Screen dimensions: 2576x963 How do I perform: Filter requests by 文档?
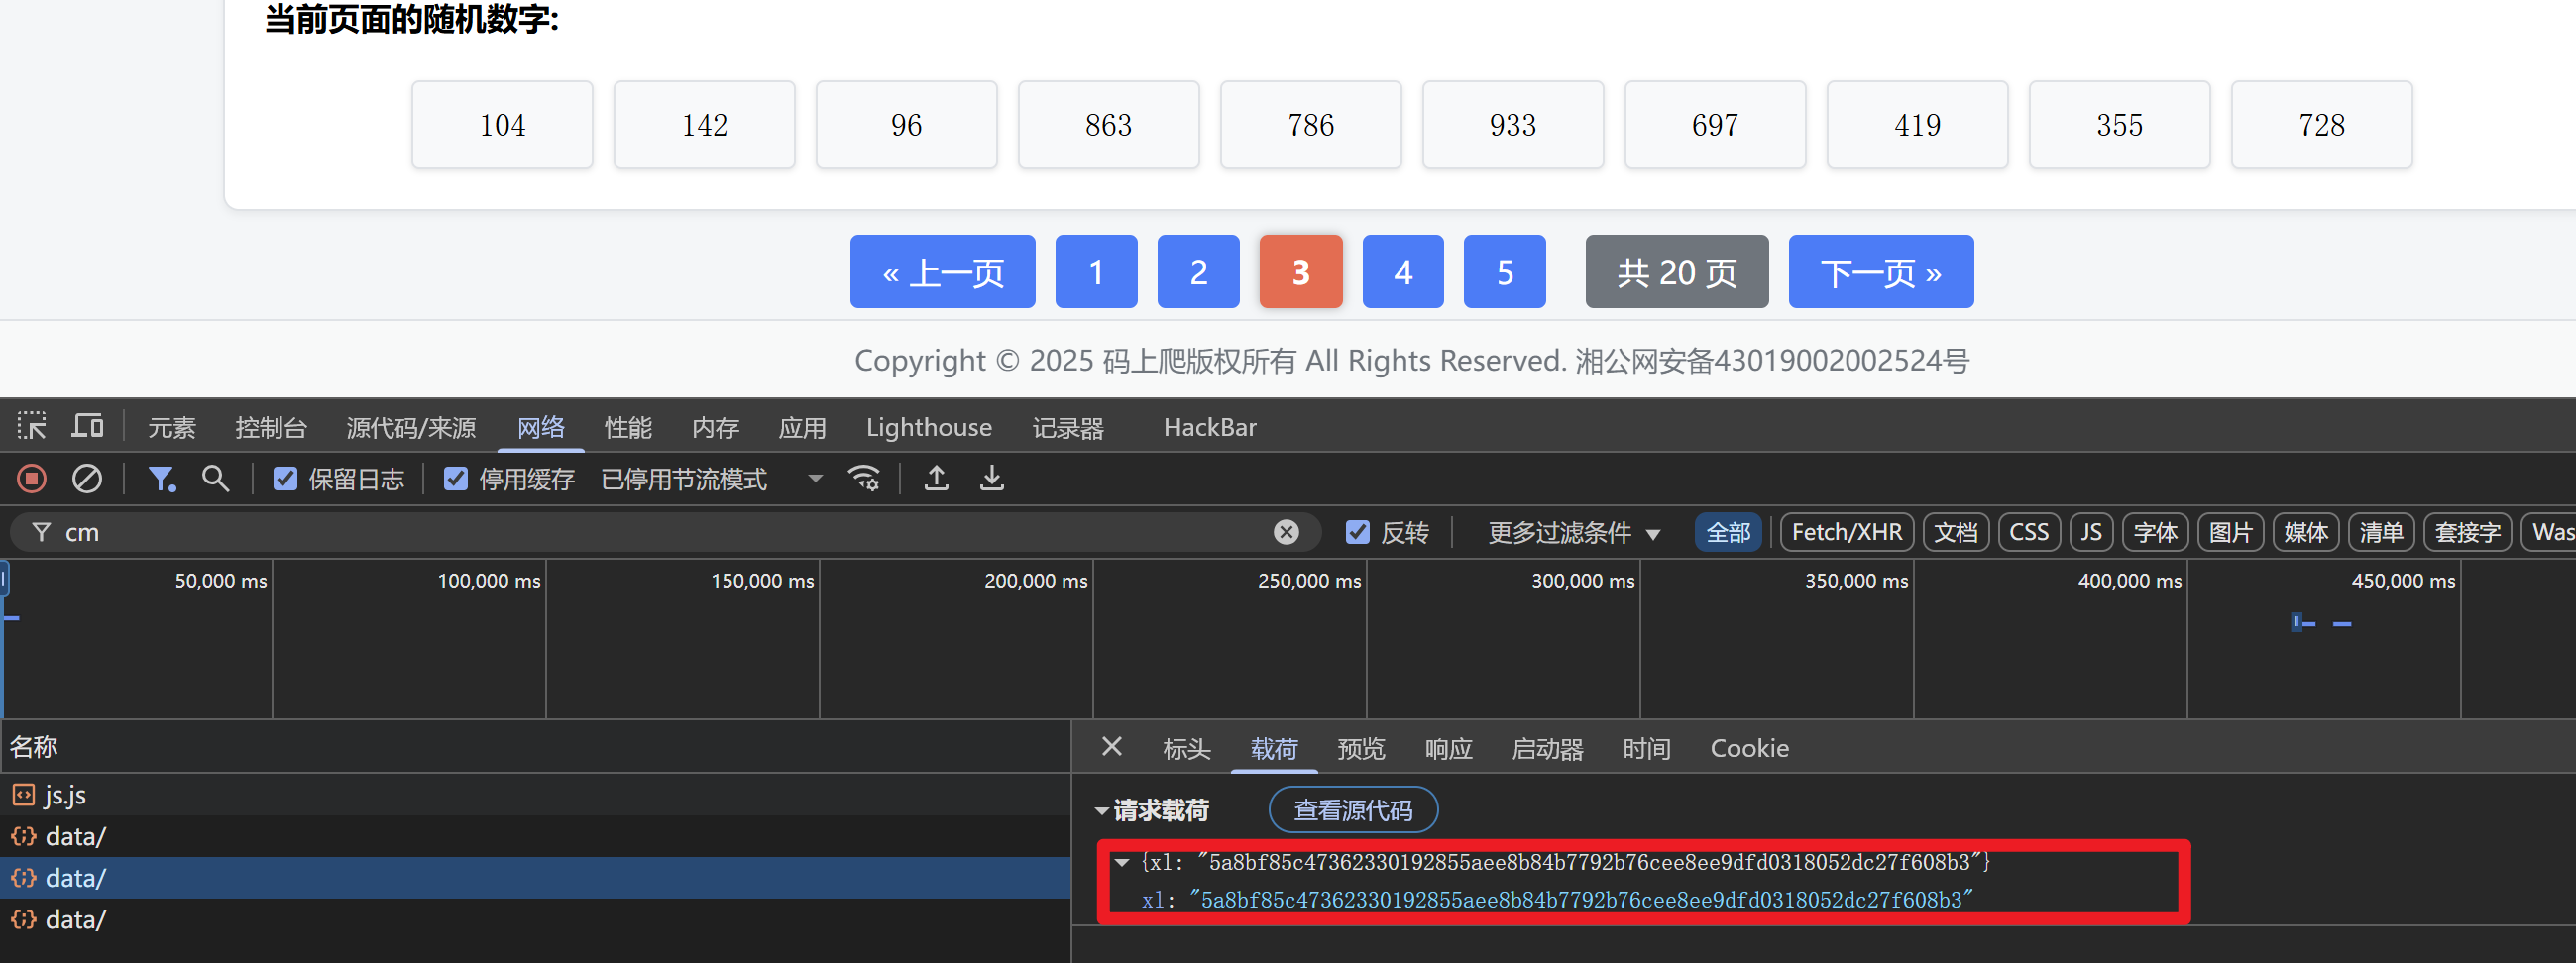click(1956, 532)
